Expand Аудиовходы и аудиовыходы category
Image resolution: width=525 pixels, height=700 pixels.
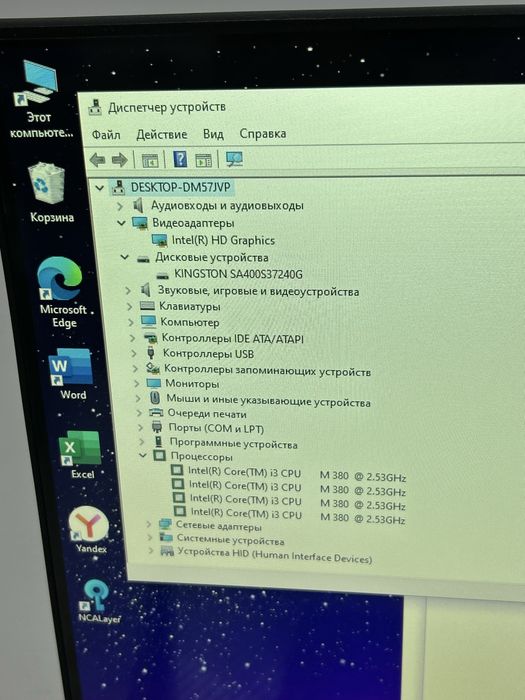[119, 206]
